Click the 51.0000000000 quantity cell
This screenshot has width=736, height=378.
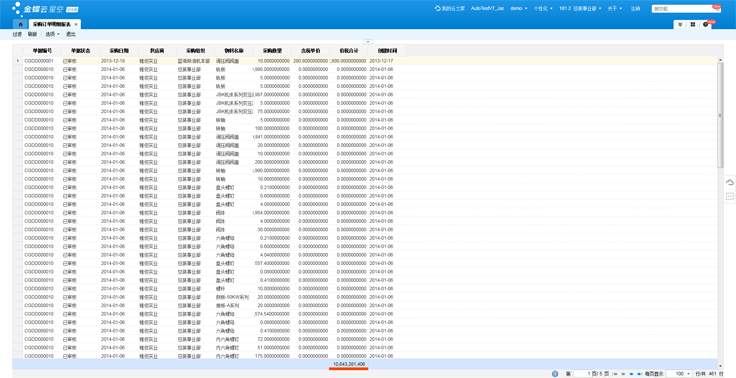pos(272,347)
